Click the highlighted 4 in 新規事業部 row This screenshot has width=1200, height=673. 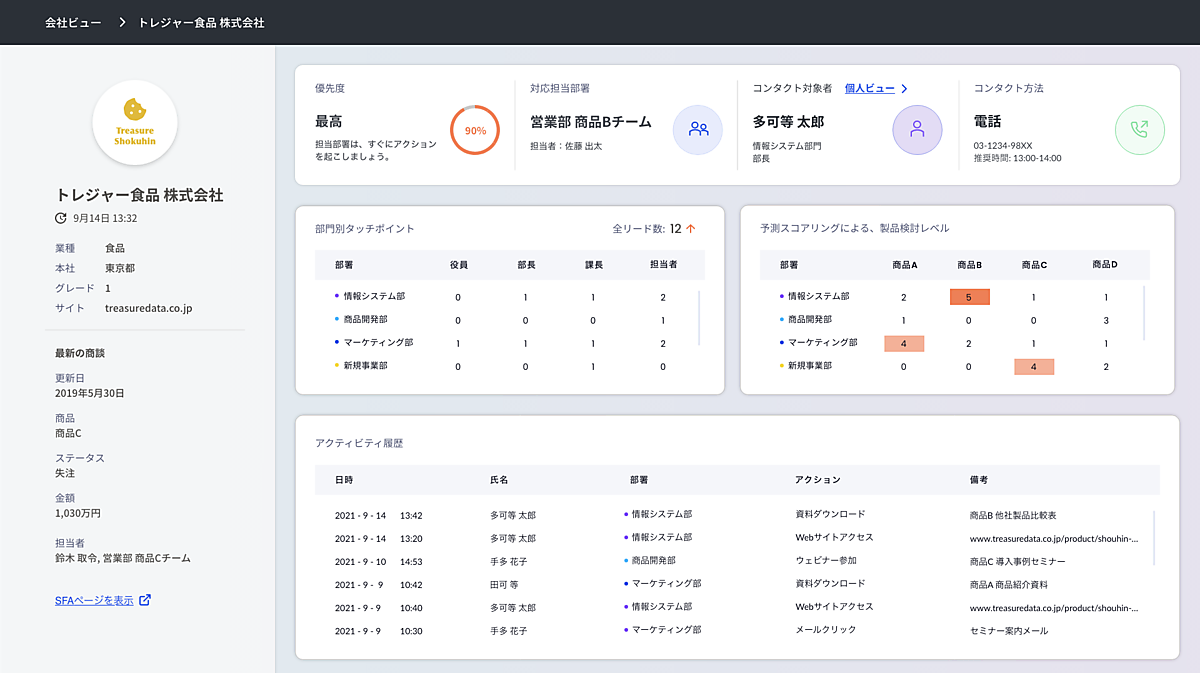1033,366
